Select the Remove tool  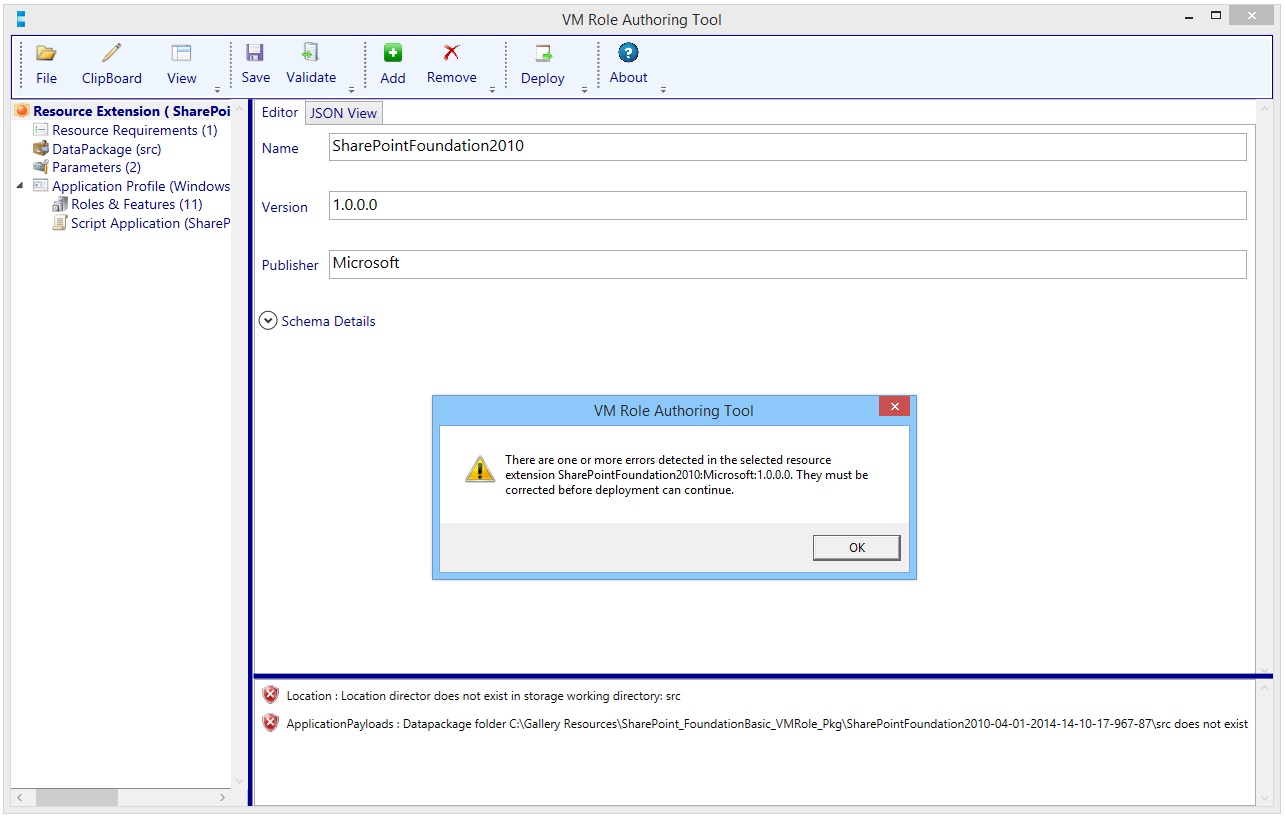click(x=451, y=63)
